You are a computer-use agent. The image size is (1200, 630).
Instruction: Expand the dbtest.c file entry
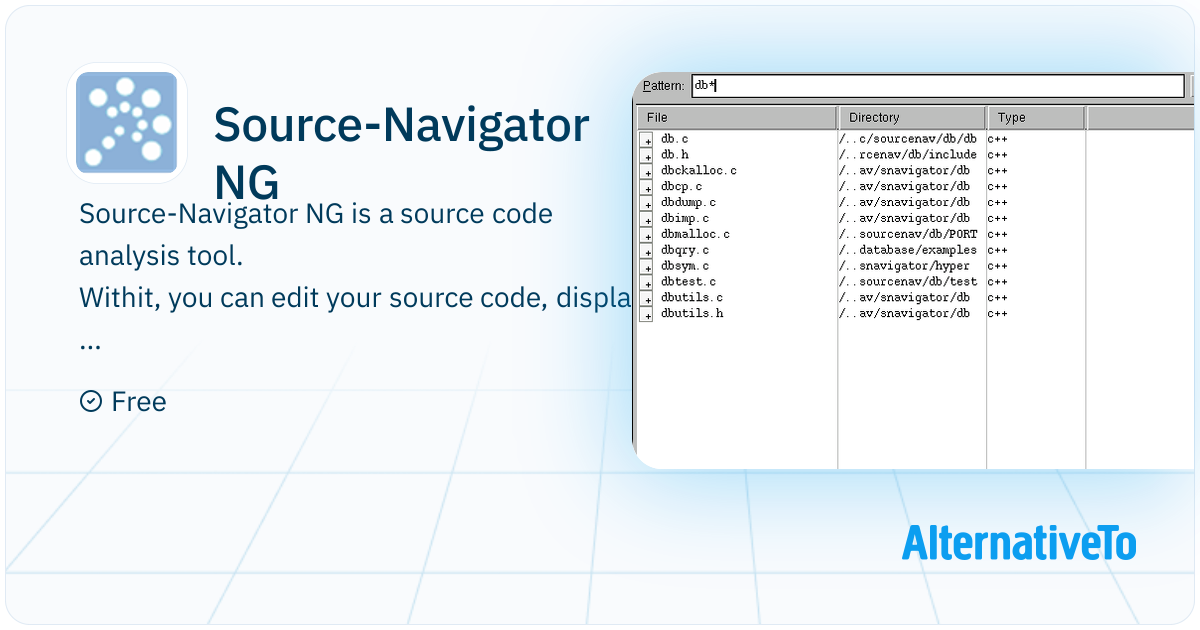point(647,283)
